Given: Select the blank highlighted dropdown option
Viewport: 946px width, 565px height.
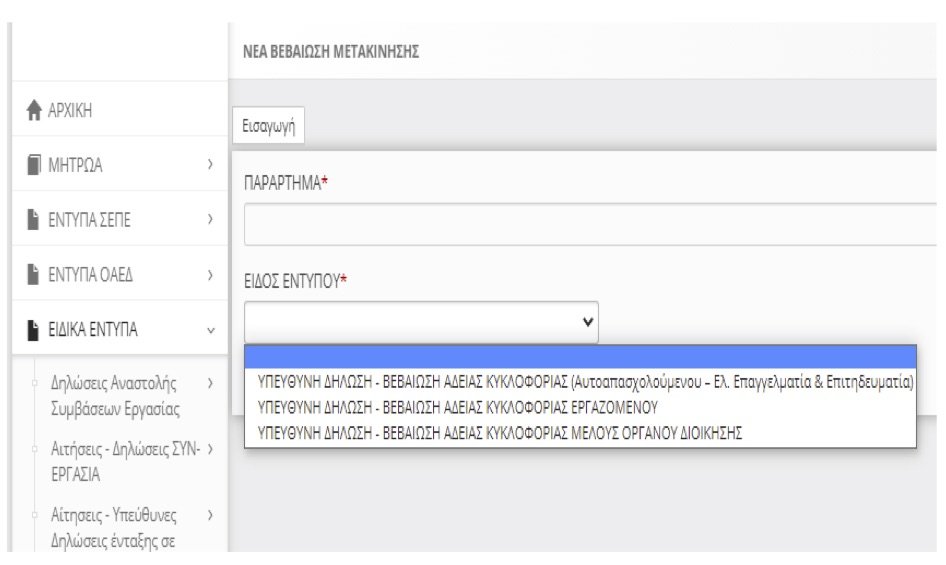Looking at the screenshot, I should click(580, 357).
